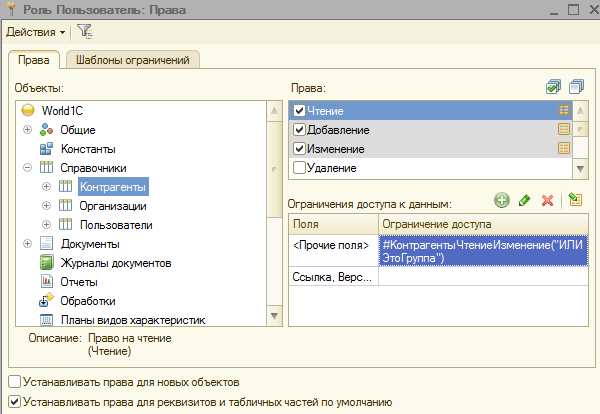Open the restriction query builder icon
This screenshot has width=600, height=414.
pyautogui.click(x=574, y=200)
